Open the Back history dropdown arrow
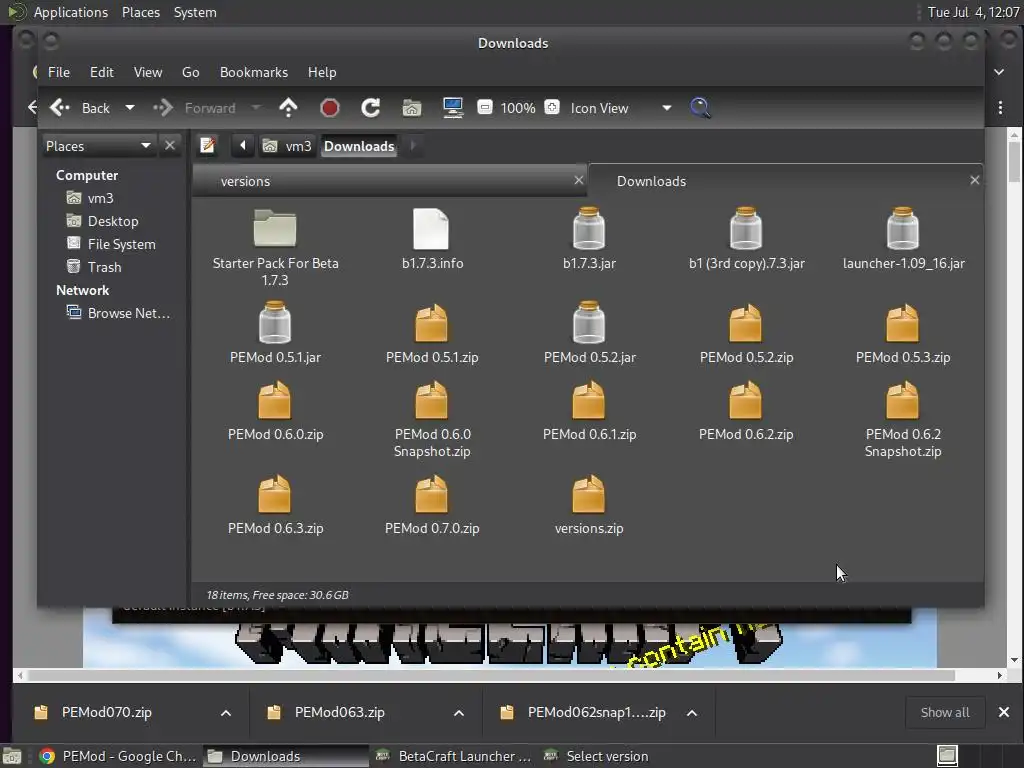This screenshot has height=768, width=1024. [x=129, y=108]
